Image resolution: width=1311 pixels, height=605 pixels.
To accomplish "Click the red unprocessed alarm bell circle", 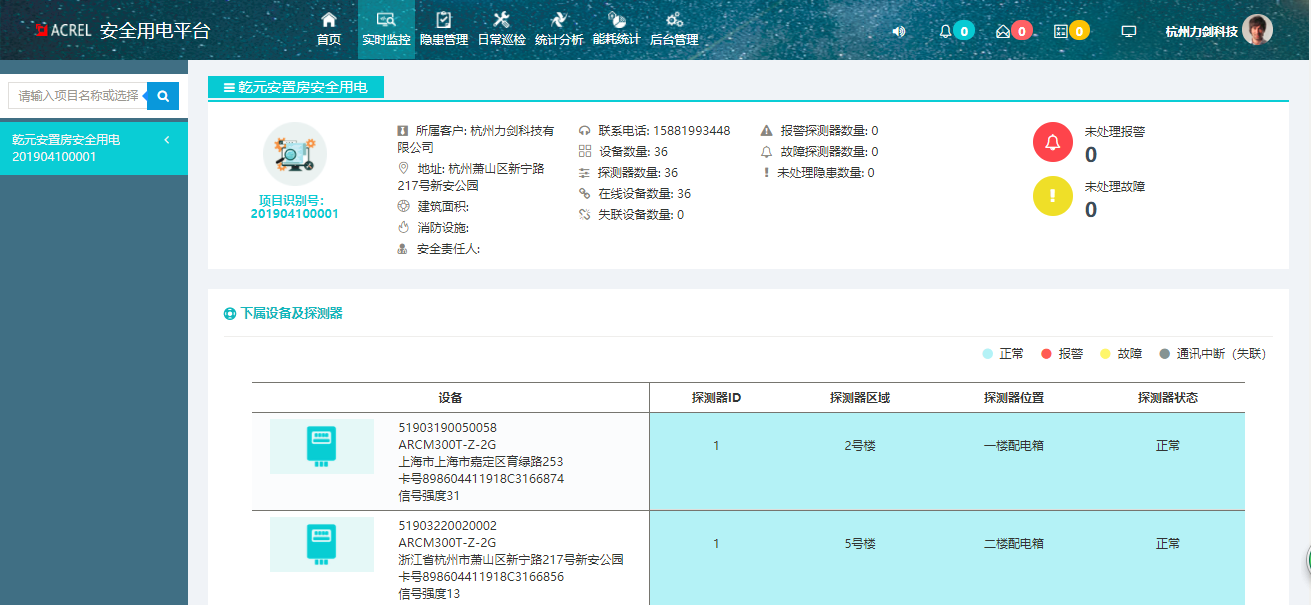I will pyautogui.click(x=1052, y=142).
